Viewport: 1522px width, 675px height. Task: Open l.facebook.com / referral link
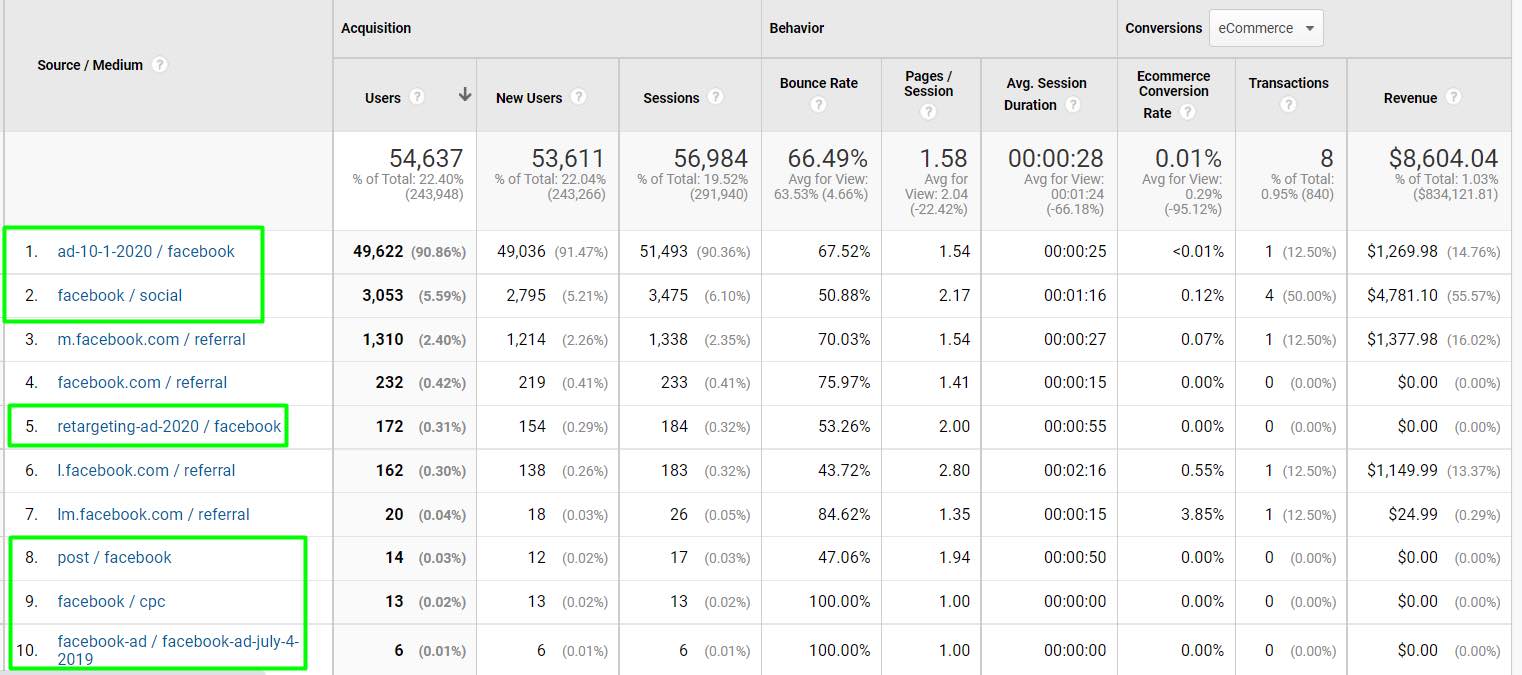[146, 470]
